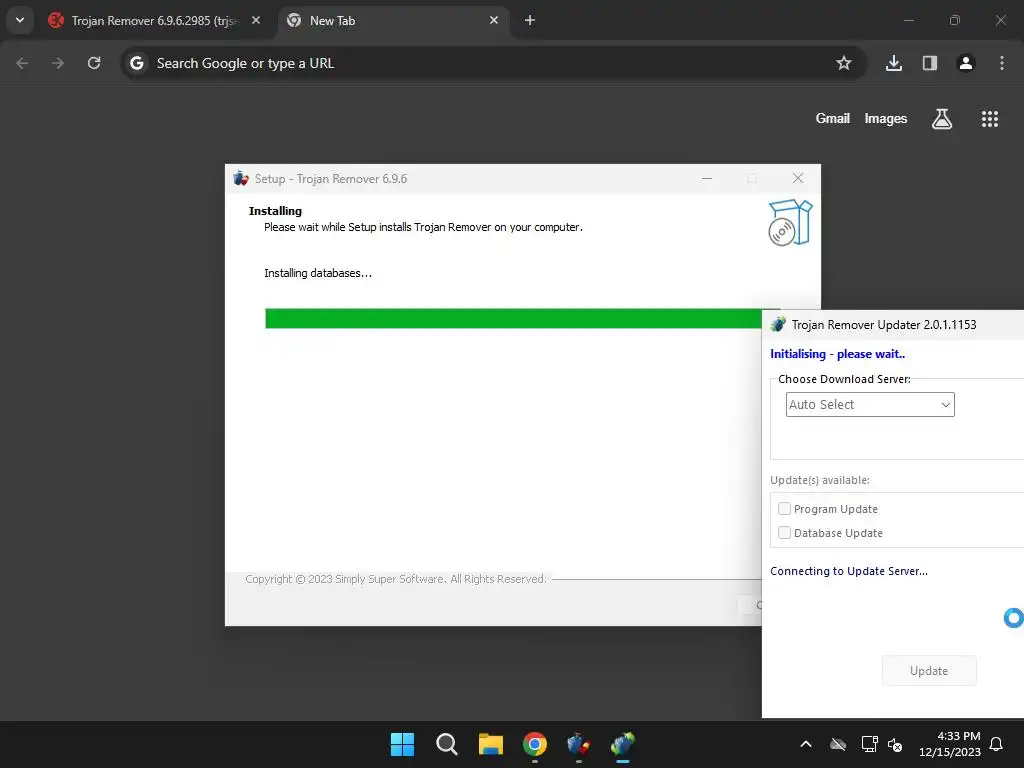Open the Images link
Screen dimensions: 1024x768
click(886, 118)
